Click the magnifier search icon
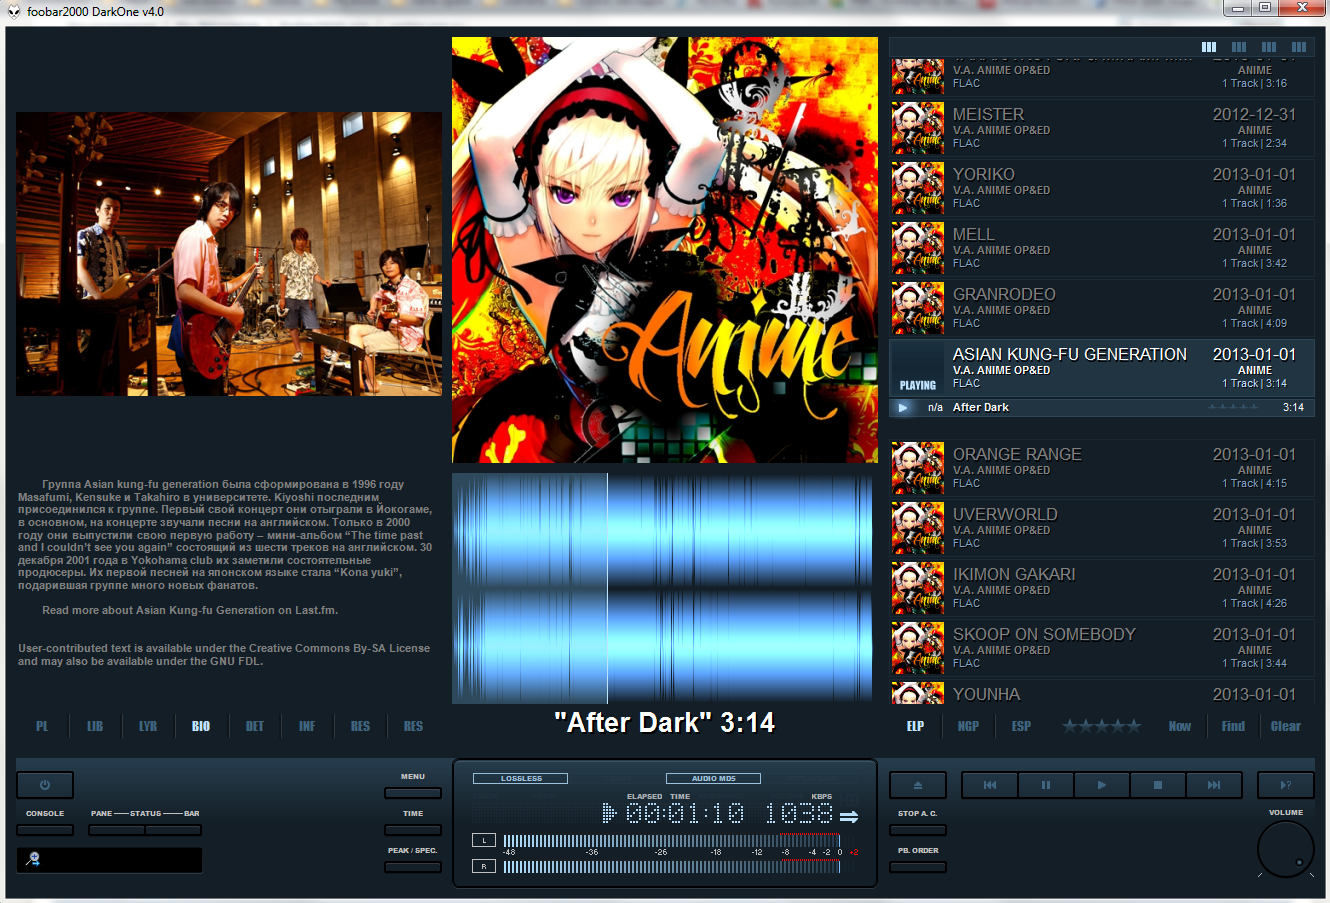The width and height of the screenshot is (1330, 903). pyautogui.click(x=32, y=859)
